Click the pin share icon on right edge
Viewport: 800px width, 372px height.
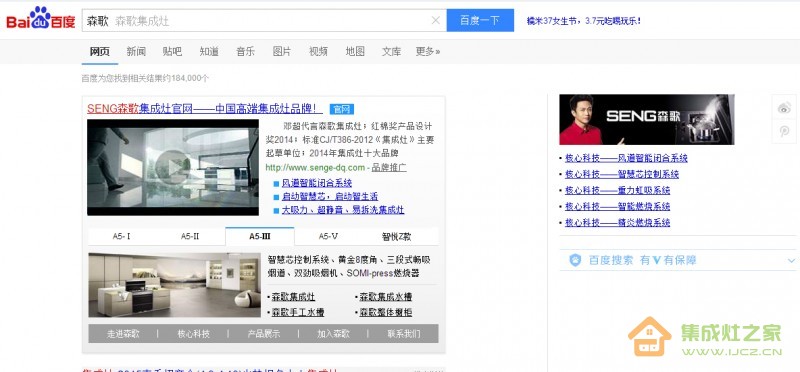[784, 131]
